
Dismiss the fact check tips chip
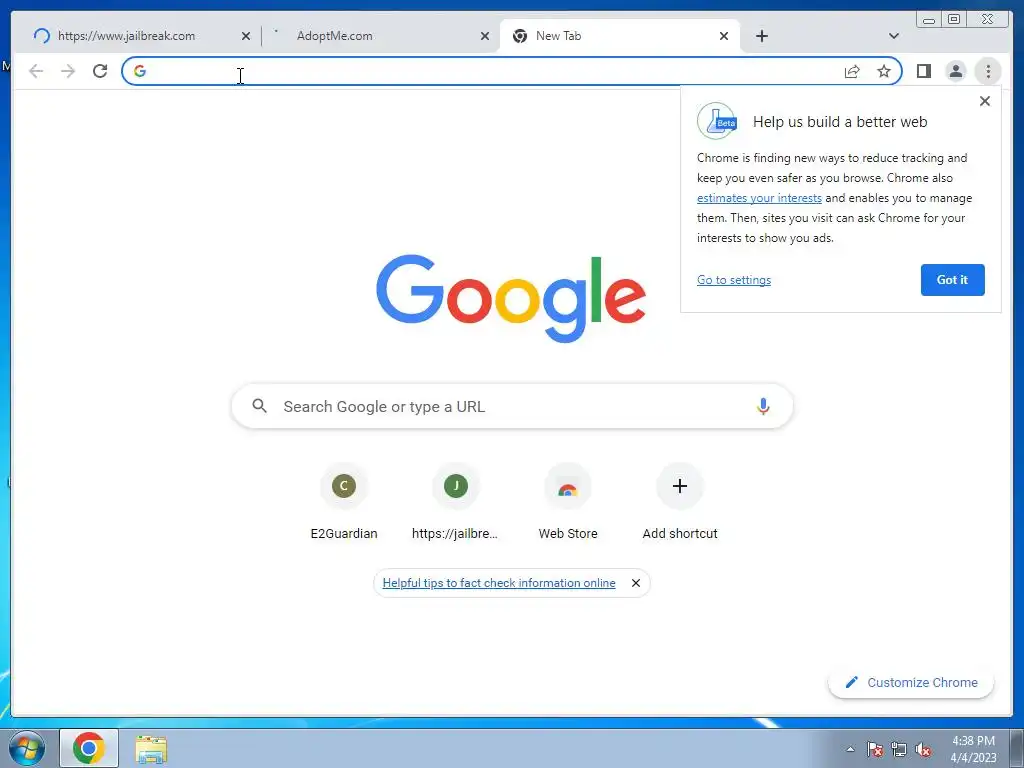click(x=635, y=583)
